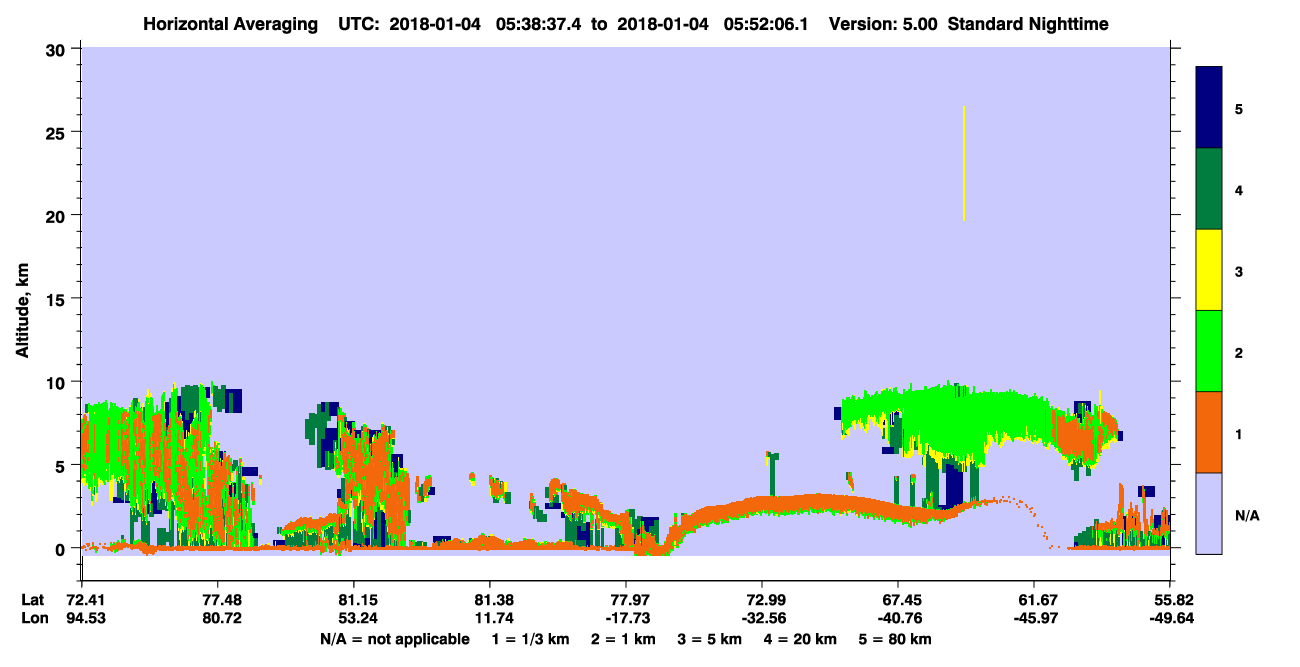Click legend text 'N/A = not applicable'

394,639
